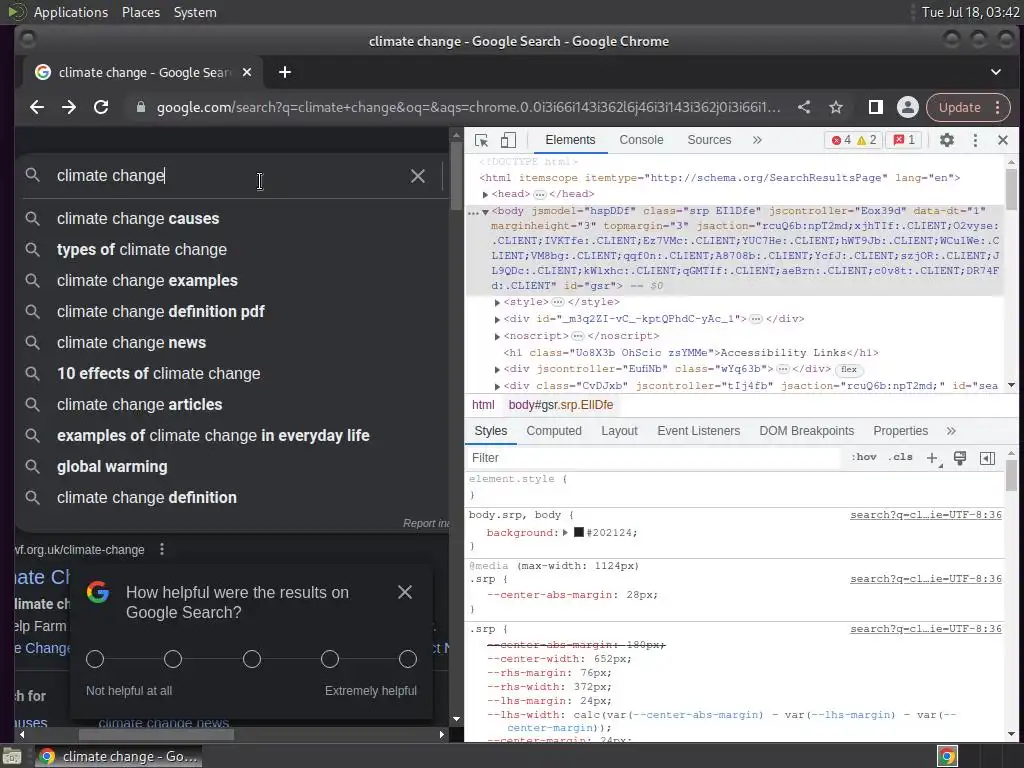This screenshot has width=1024, height=768.
Task: Expand the div jscontroller EufiNb node
Action: tap(497, 370)
